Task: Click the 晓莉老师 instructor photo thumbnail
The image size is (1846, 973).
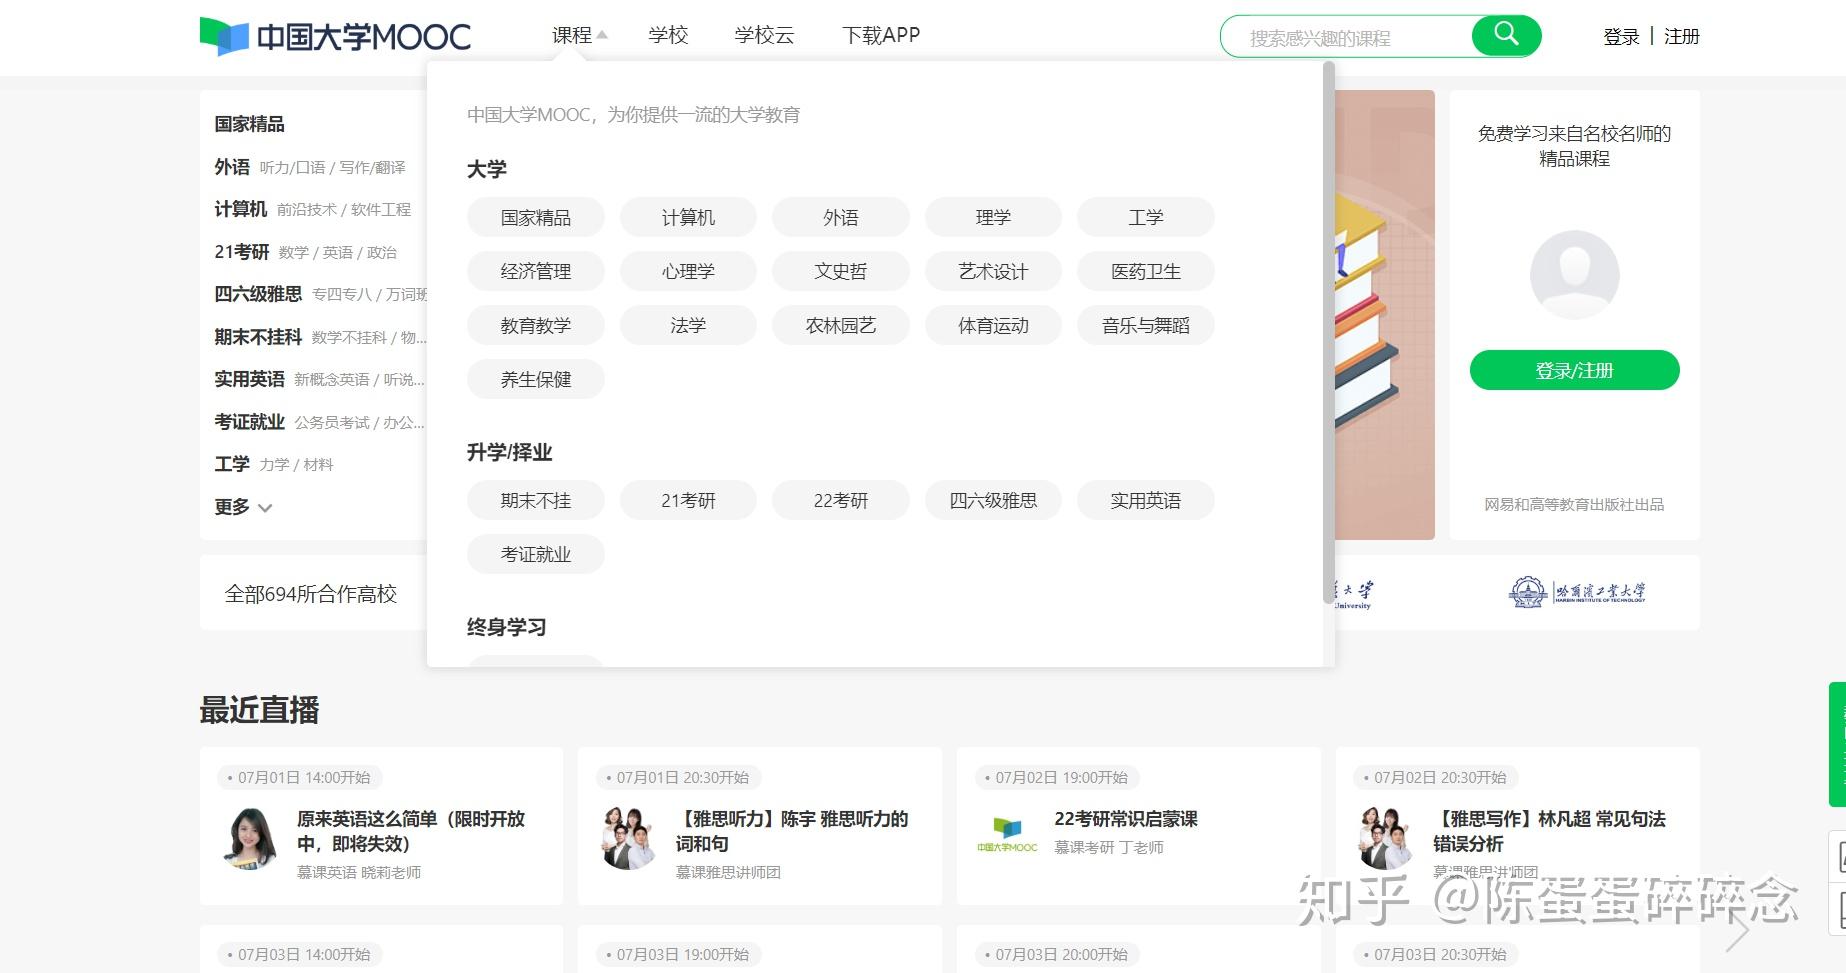Action: (248, 840)
